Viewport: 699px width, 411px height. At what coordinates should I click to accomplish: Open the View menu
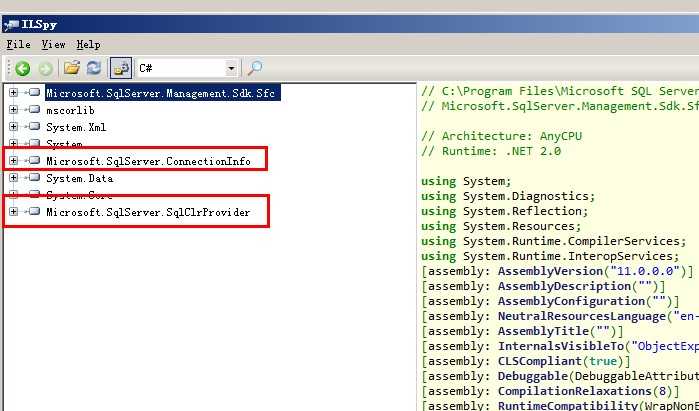pos(53,45)
